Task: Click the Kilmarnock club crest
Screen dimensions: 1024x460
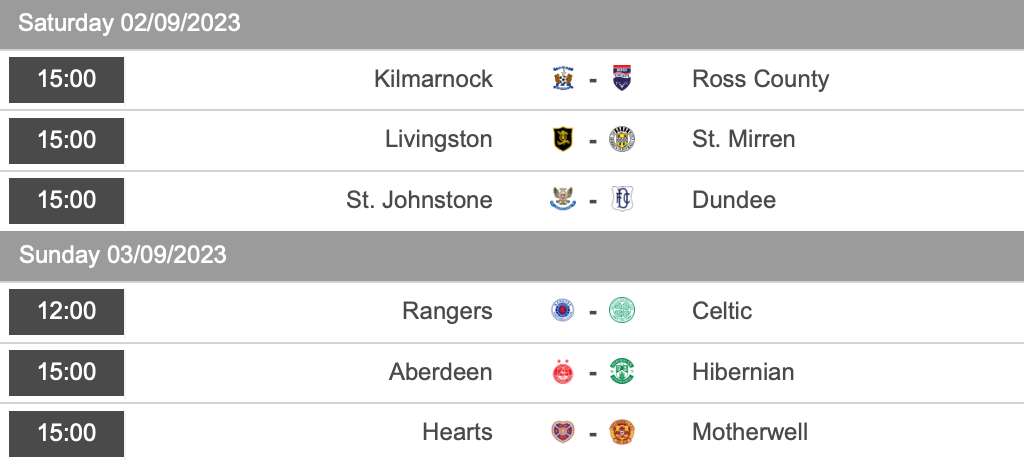Action: pos(563,79)
